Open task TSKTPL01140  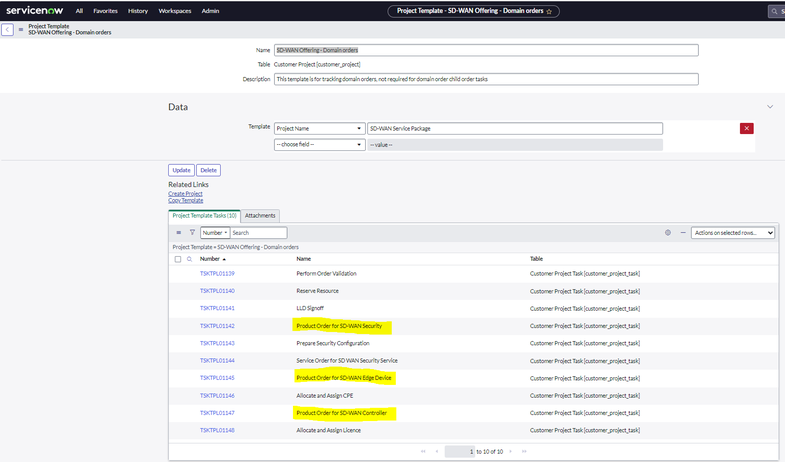217,291
